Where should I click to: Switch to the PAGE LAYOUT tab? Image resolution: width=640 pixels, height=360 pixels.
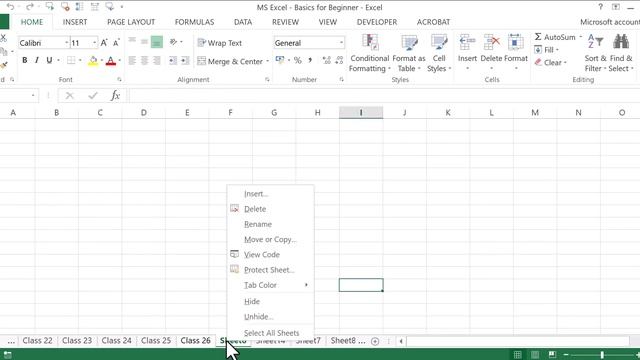click(131, 22)
